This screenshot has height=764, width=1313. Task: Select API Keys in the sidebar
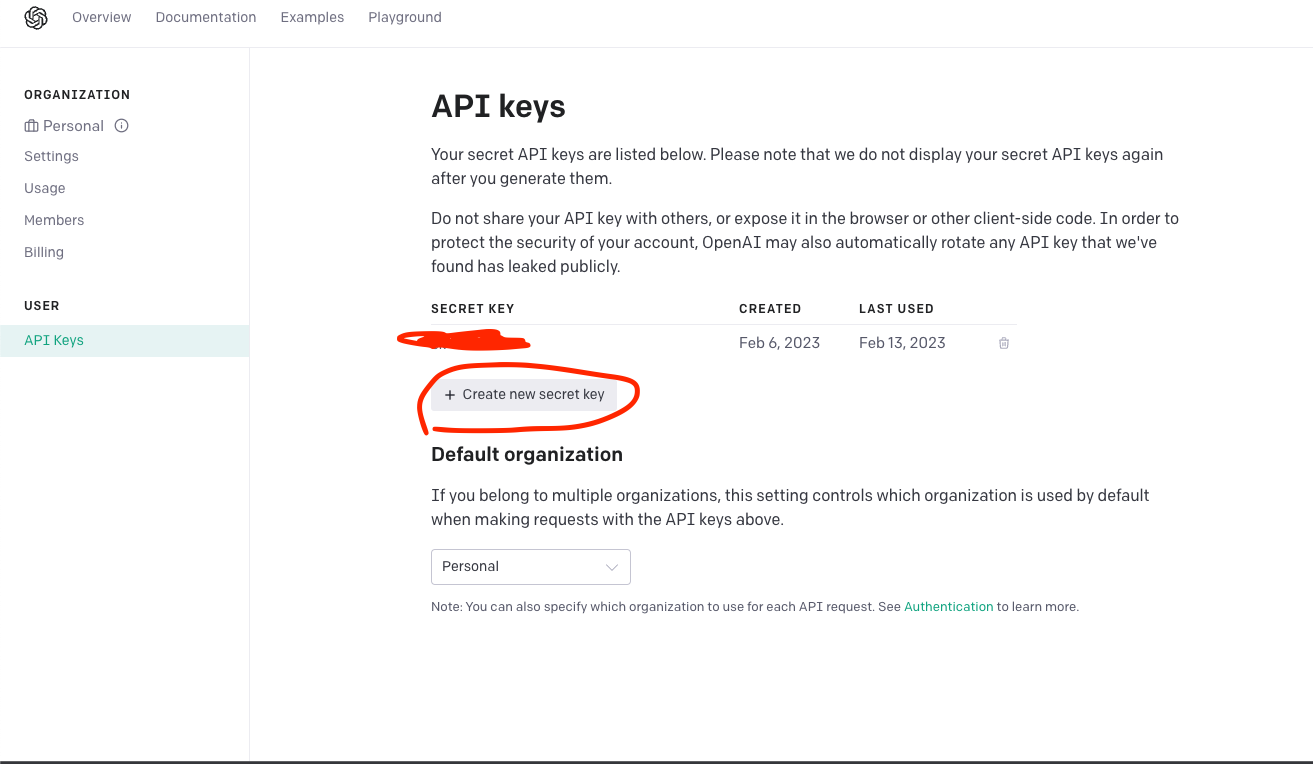(x=124, y=340)
